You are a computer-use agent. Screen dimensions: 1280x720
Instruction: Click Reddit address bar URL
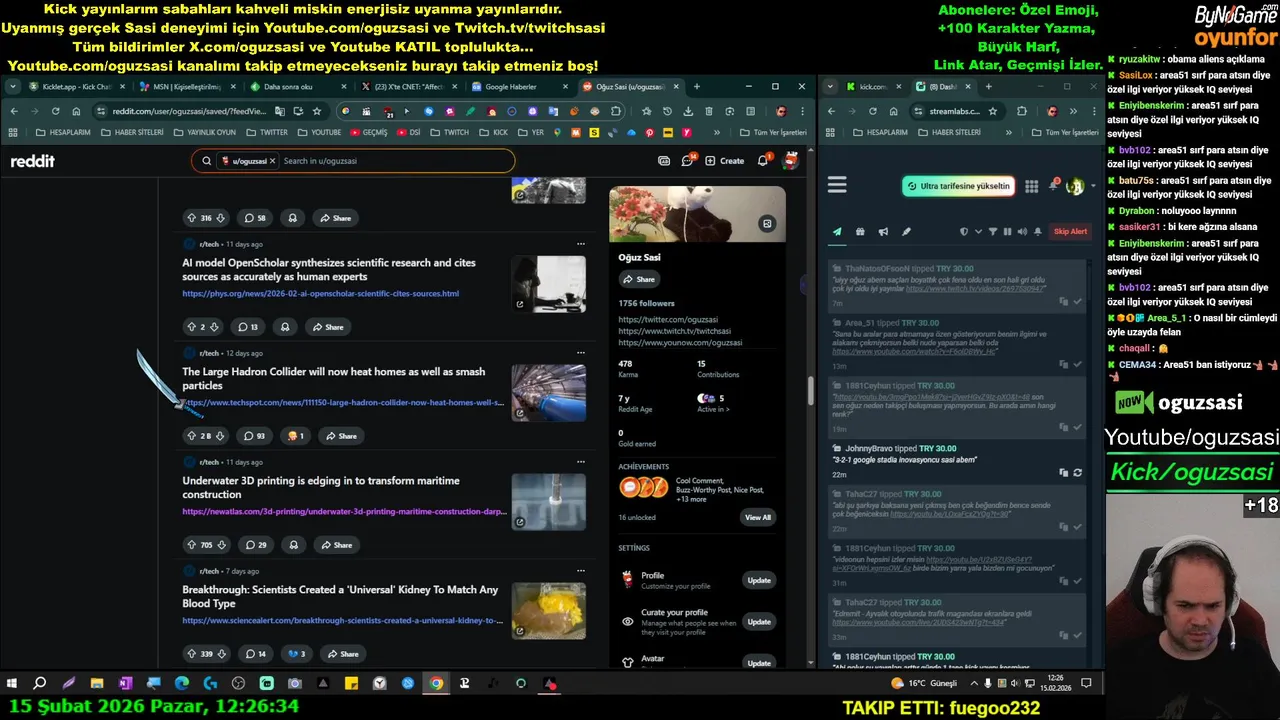point(190,111)
